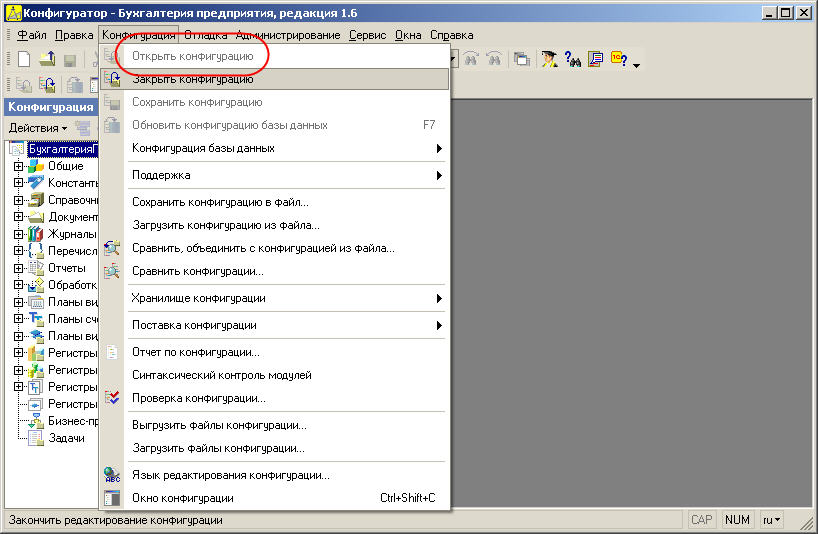This screenshot has height=534, width=818.
Task: Open the Действия dropdown menu
Action: (37, 128)
